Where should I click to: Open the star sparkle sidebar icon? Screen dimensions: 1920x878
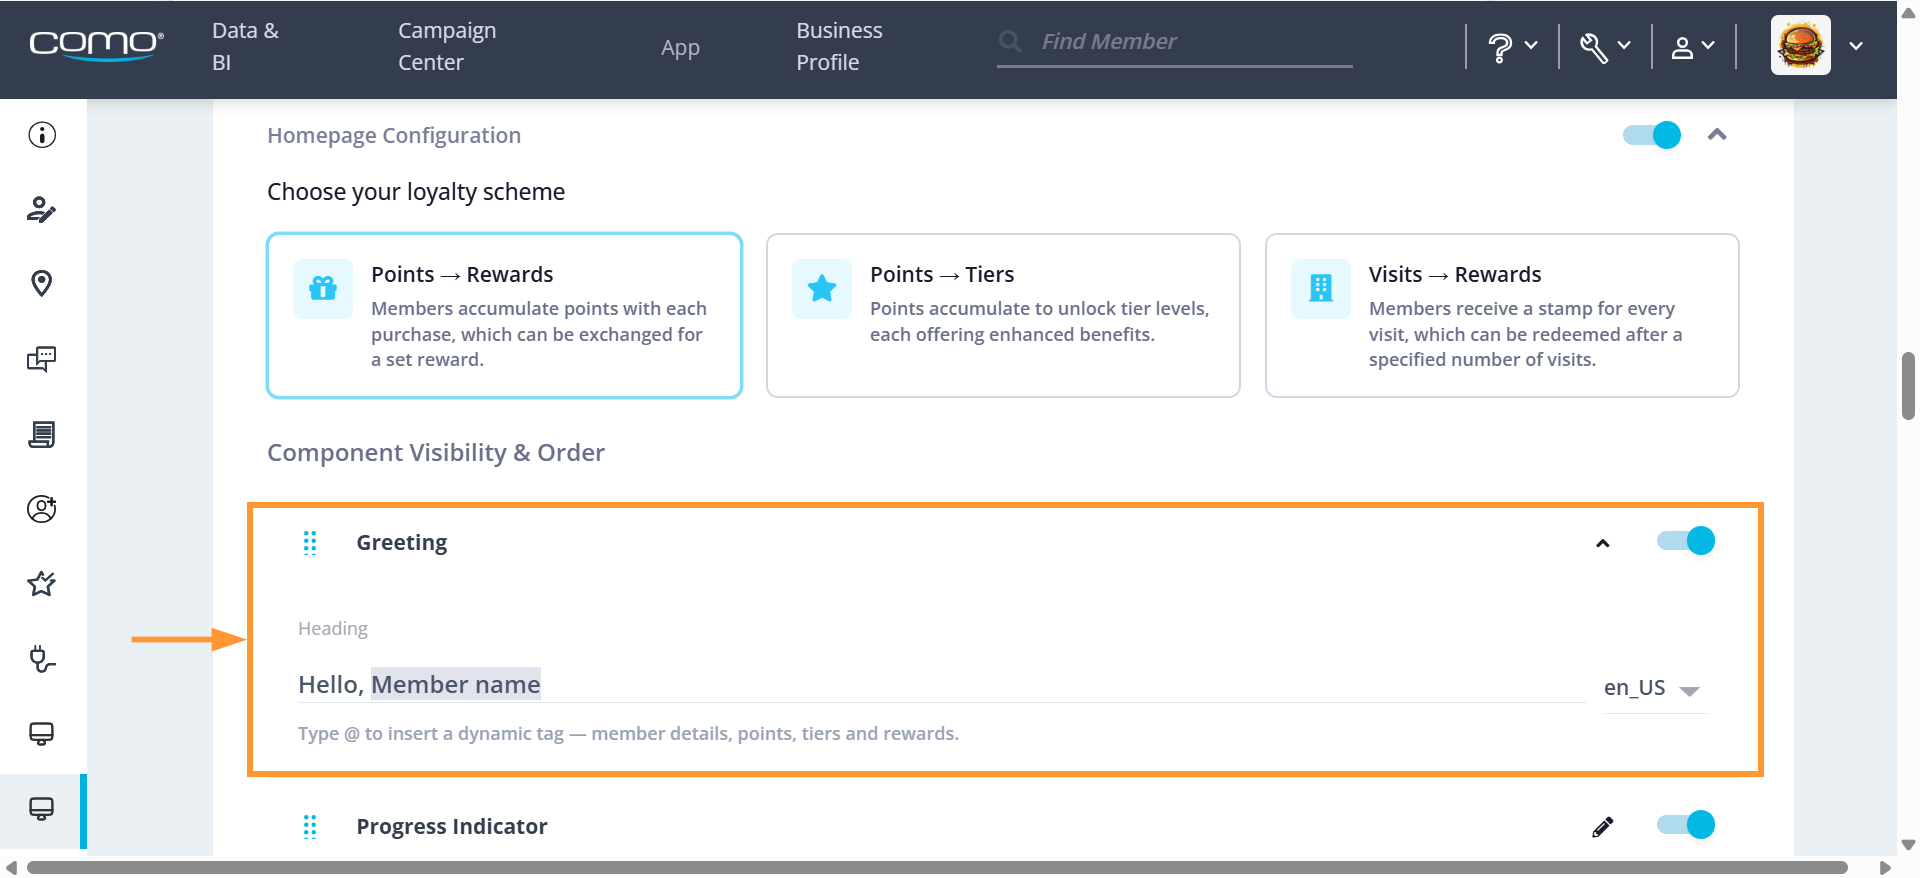pos(42,584)
